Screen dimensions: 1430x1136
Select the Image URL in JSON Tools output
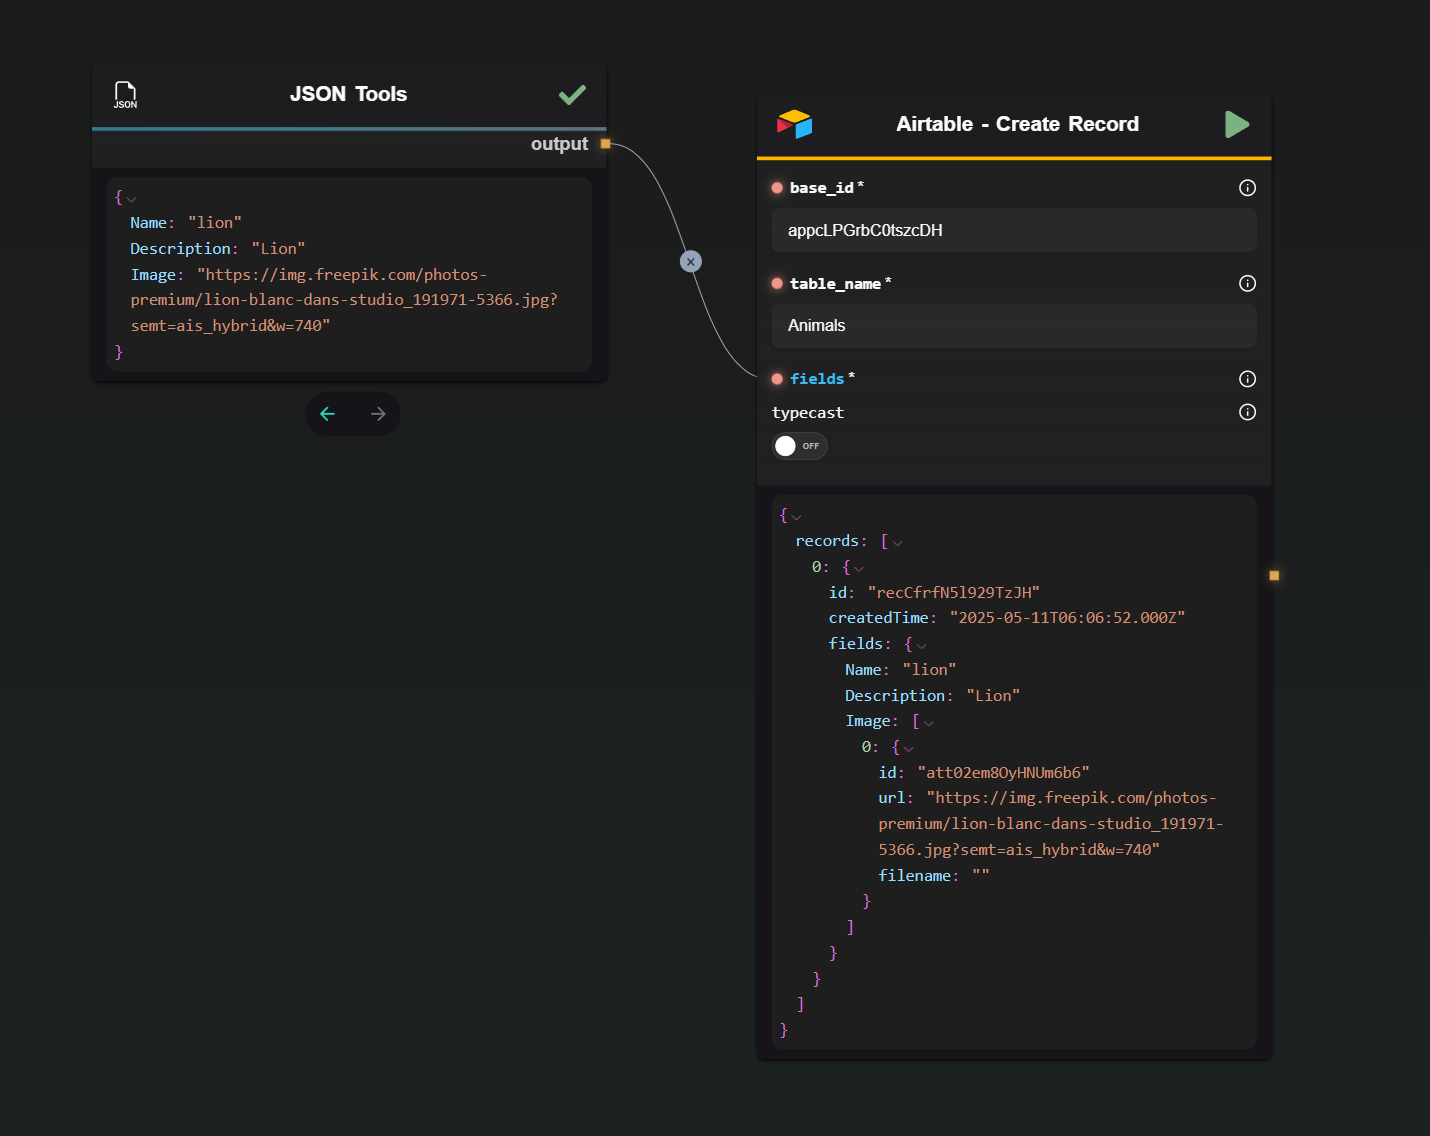[344, 300]
